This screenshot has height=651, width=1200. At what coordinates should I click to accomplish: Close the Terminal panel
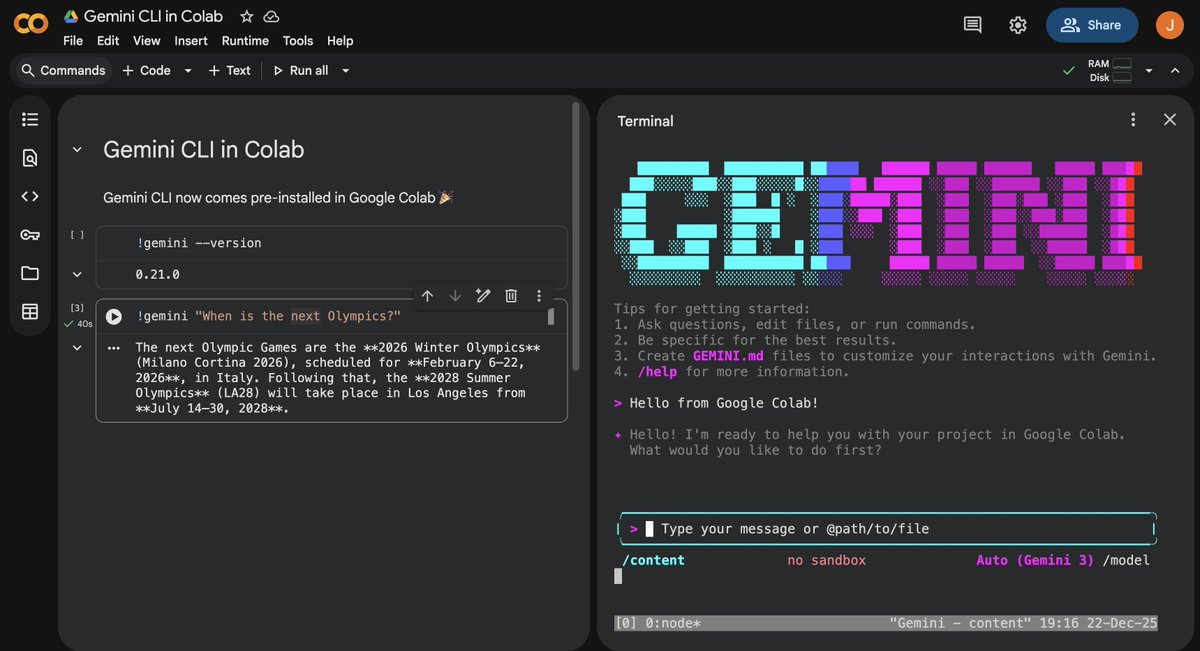(x=1170, y=120)
